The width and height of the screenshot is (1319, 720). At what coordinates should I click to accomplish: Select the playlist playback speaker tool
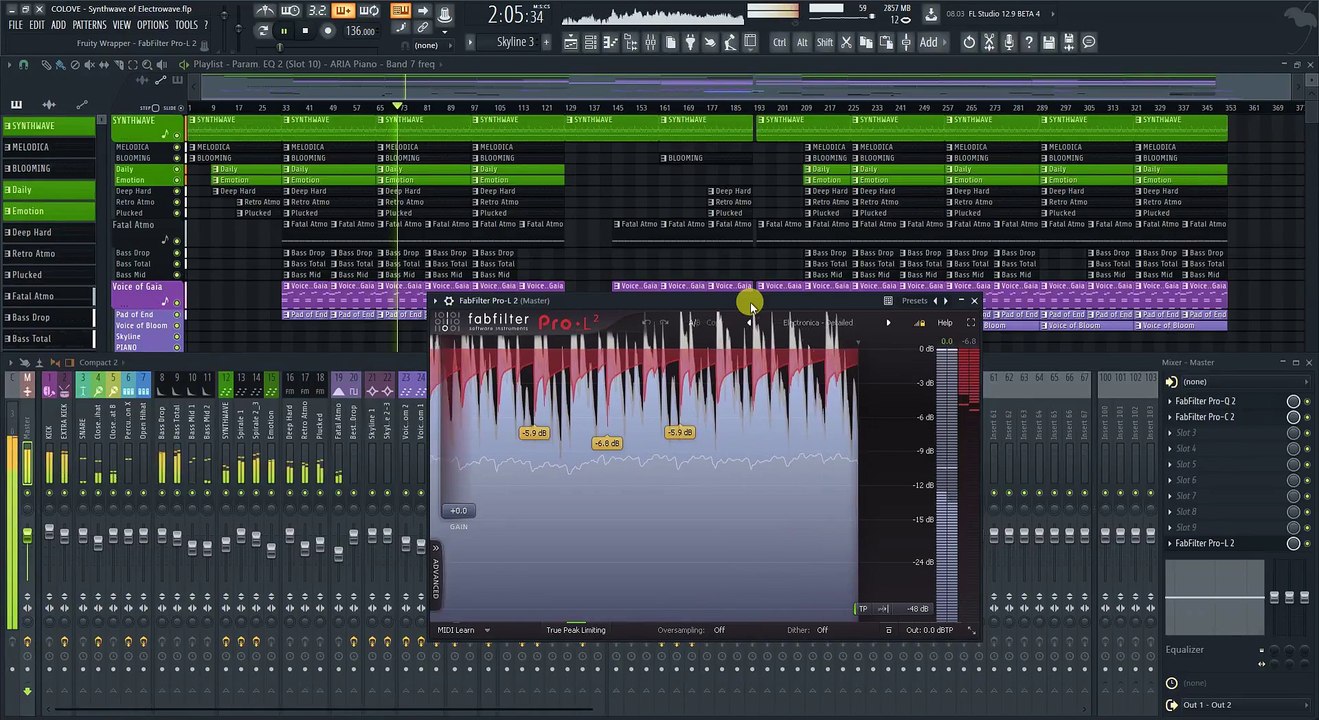pos(162,64)
